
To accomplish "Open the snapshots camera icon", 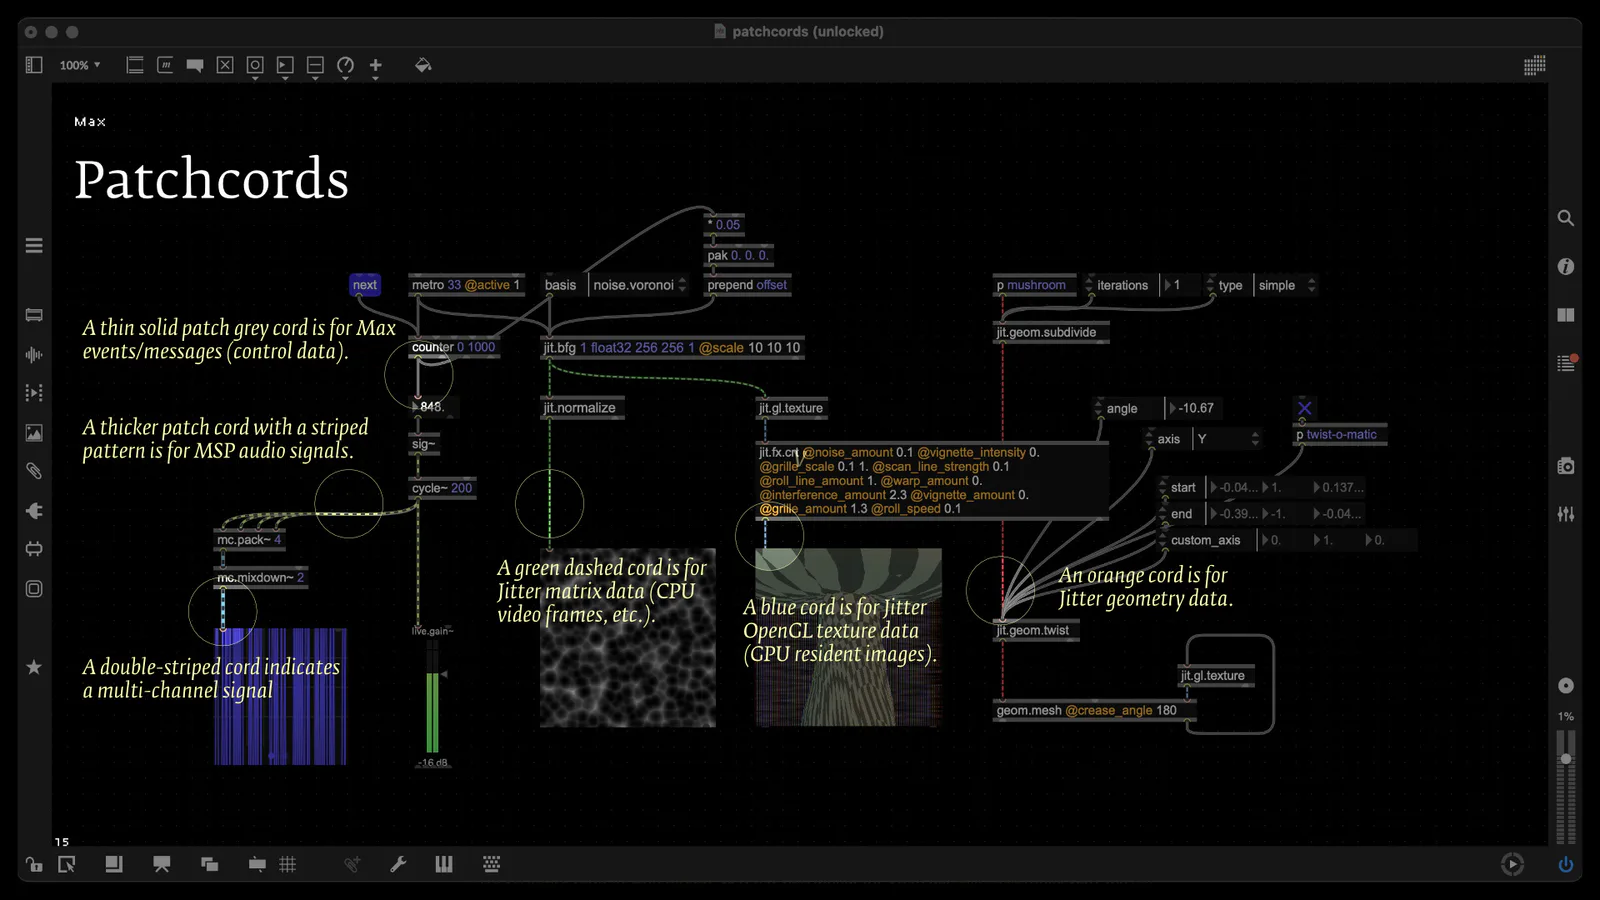I will coord(1566,466).
